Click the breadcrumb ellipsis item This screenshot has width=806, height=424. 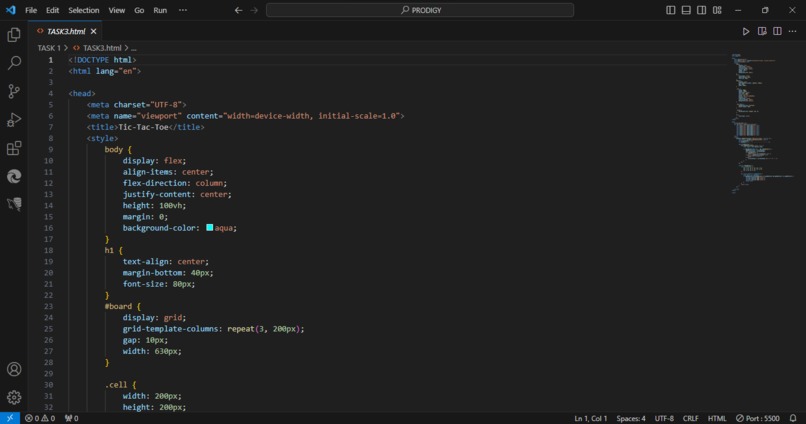tap(134, 48)
